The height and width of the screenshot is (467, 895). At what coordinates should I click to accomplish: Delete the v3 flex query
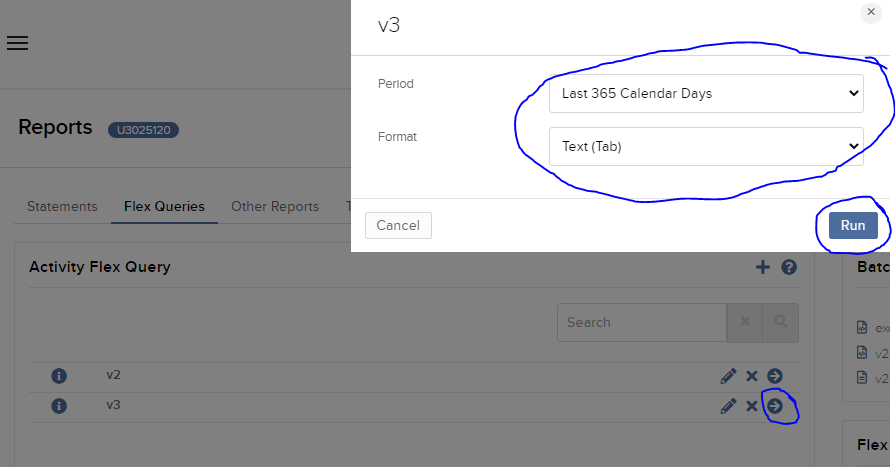click(752, 406)
